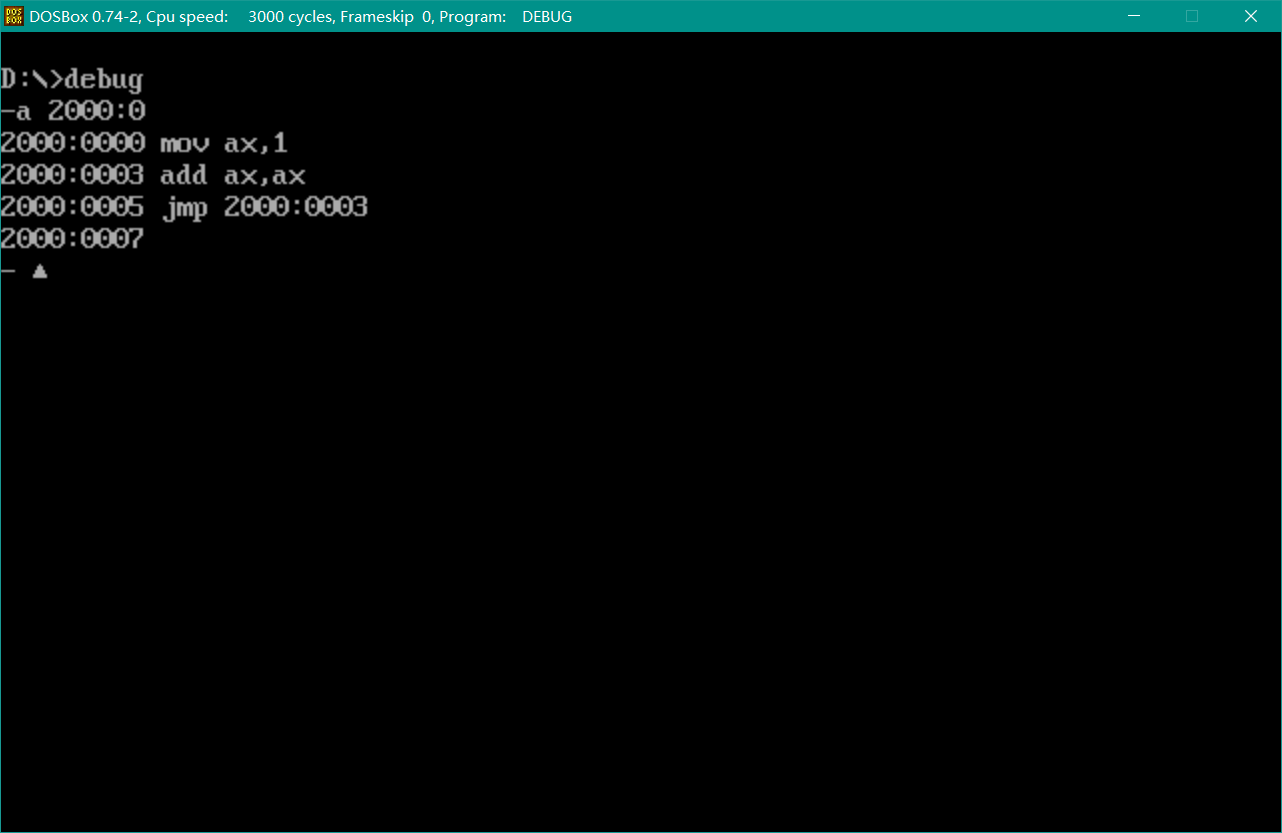Click 'Program: DEBUG' in title bar
This screenshot has width=1282, height=833.
pos(505,16)
